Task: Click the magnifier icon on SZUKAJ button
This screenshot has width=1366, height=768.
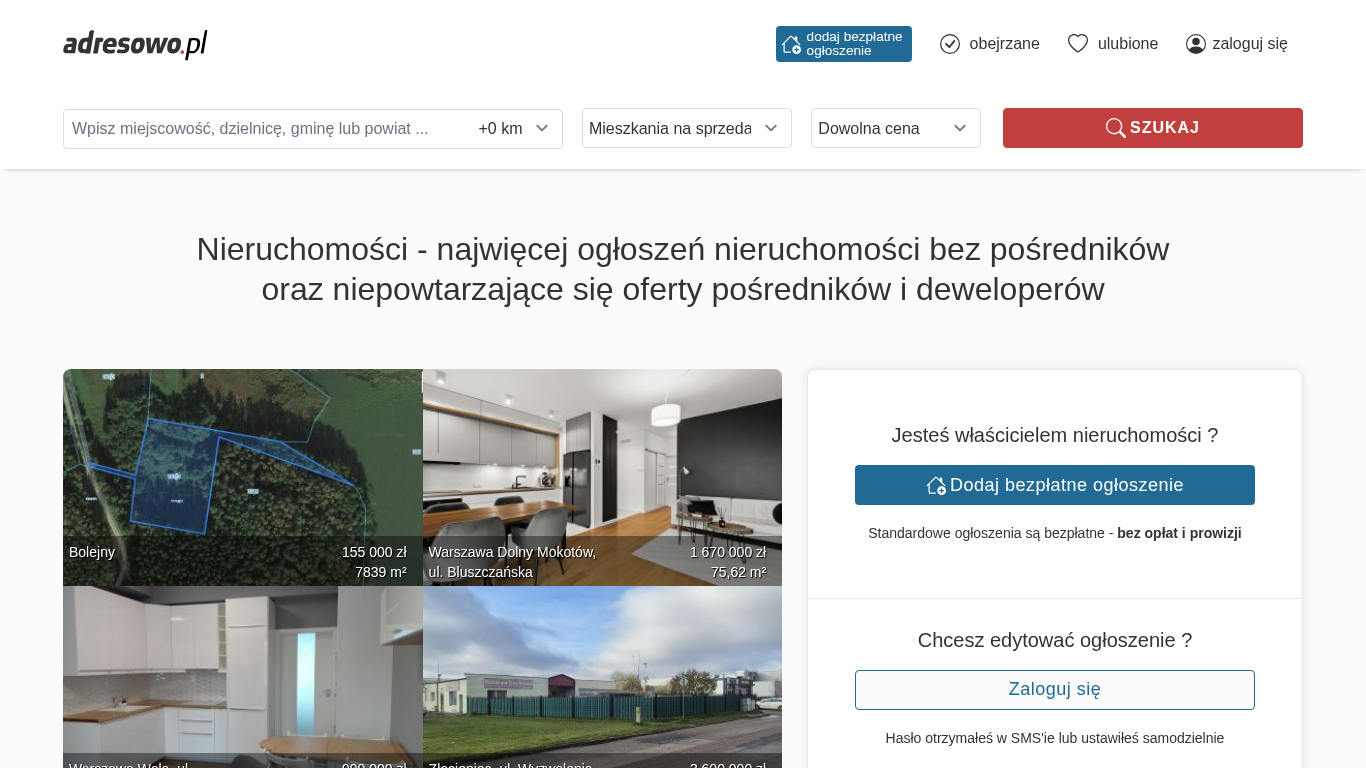Action: coord(1115,128)
